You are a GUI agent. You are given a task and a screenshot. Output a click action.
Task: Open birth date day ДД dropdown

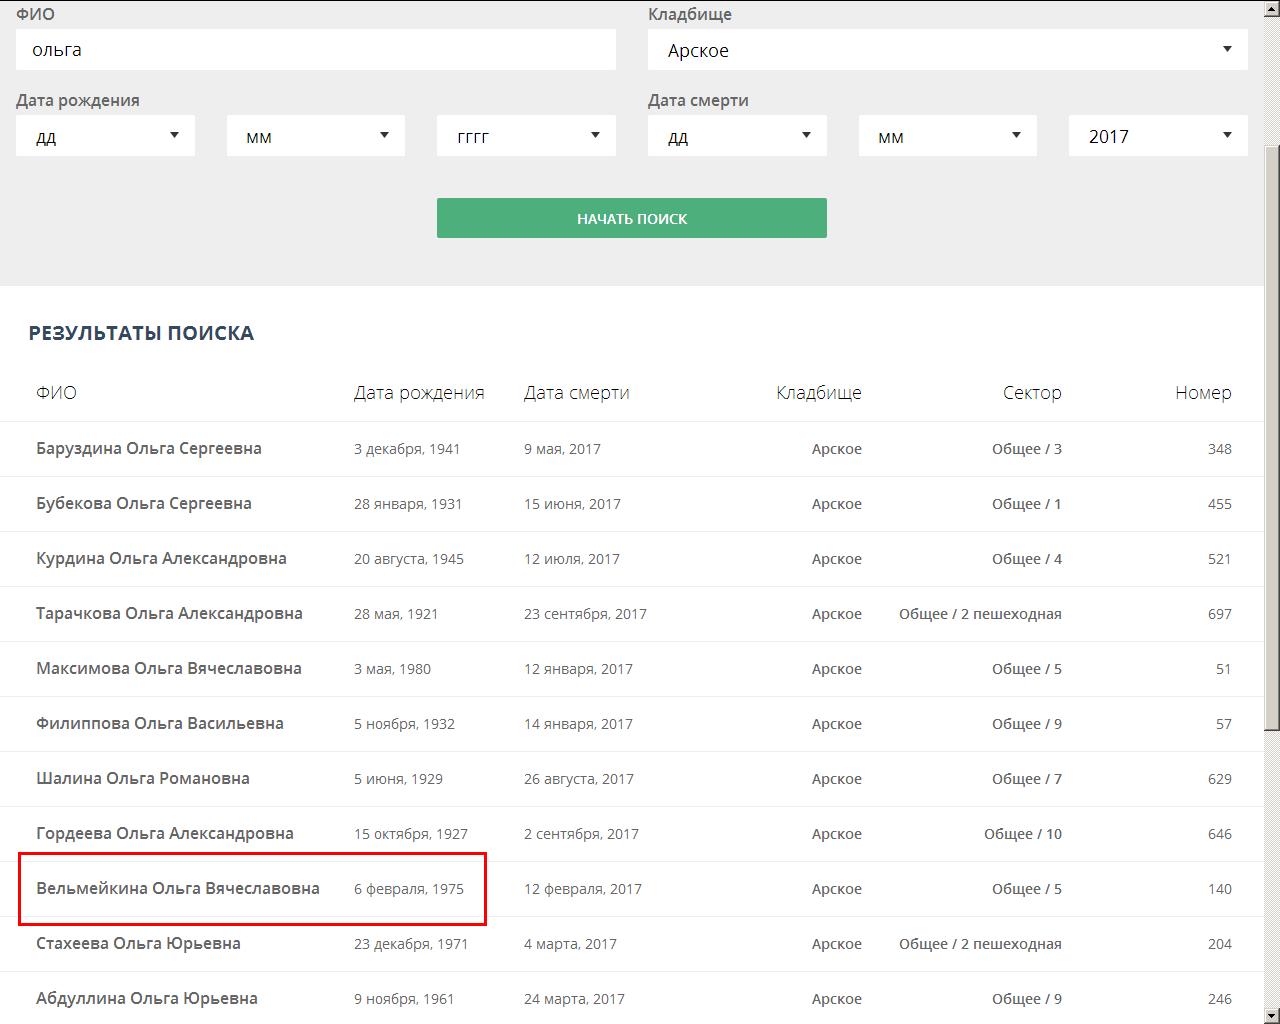click(105, 136)
